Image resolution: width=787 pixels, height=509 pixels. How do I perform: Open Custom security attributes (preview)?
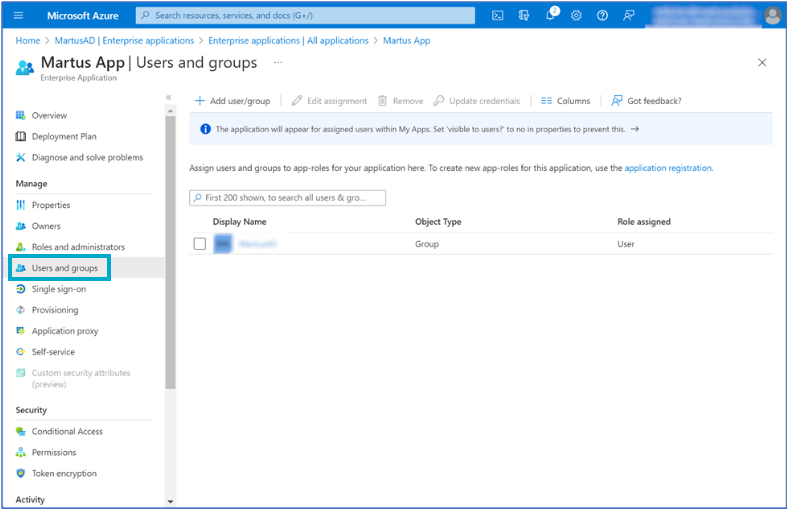pos(81,378)
